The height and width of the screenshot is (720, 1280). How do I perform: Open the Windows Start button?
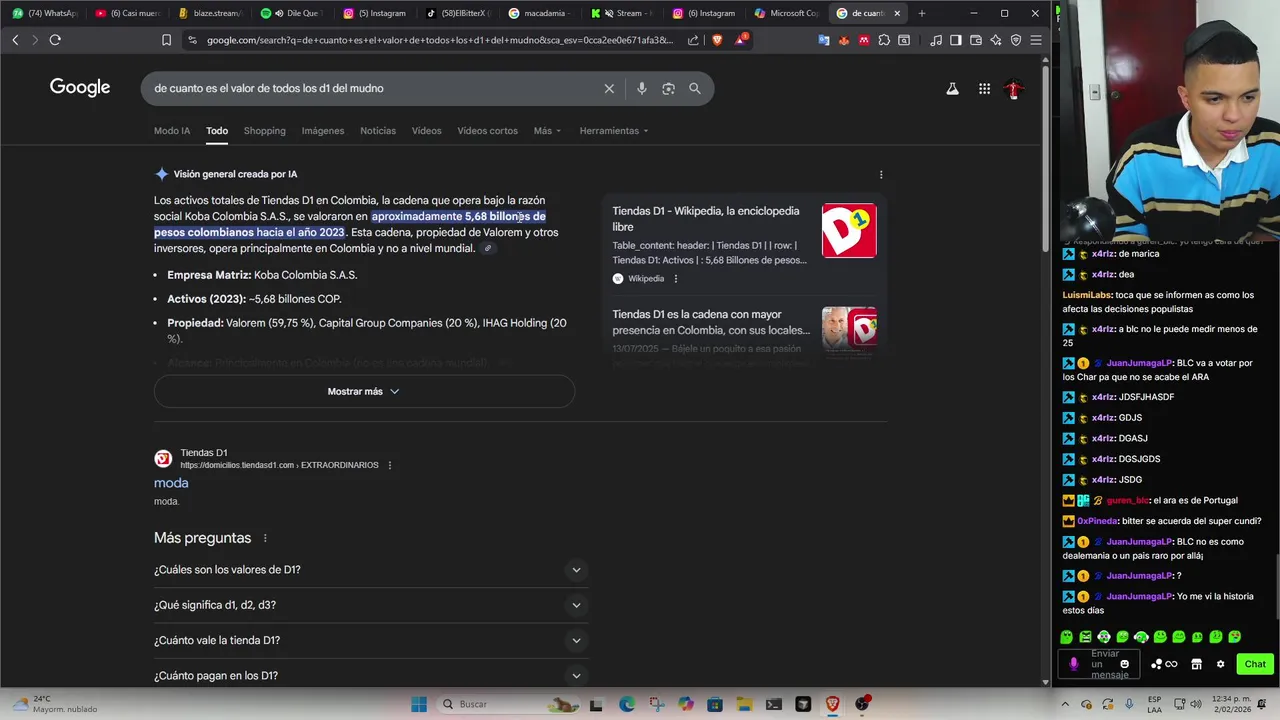click(419, 704)
